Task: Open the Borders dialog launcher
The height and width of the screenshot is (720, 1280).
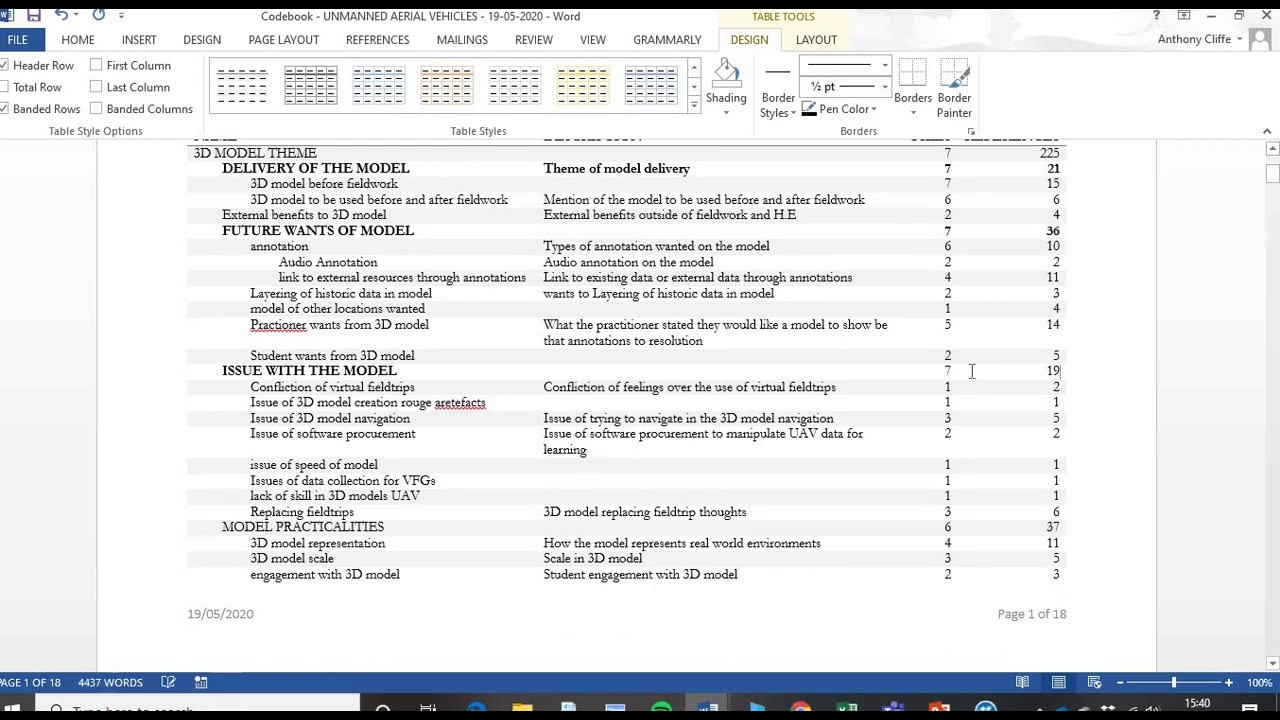Action: pos(971,131)
